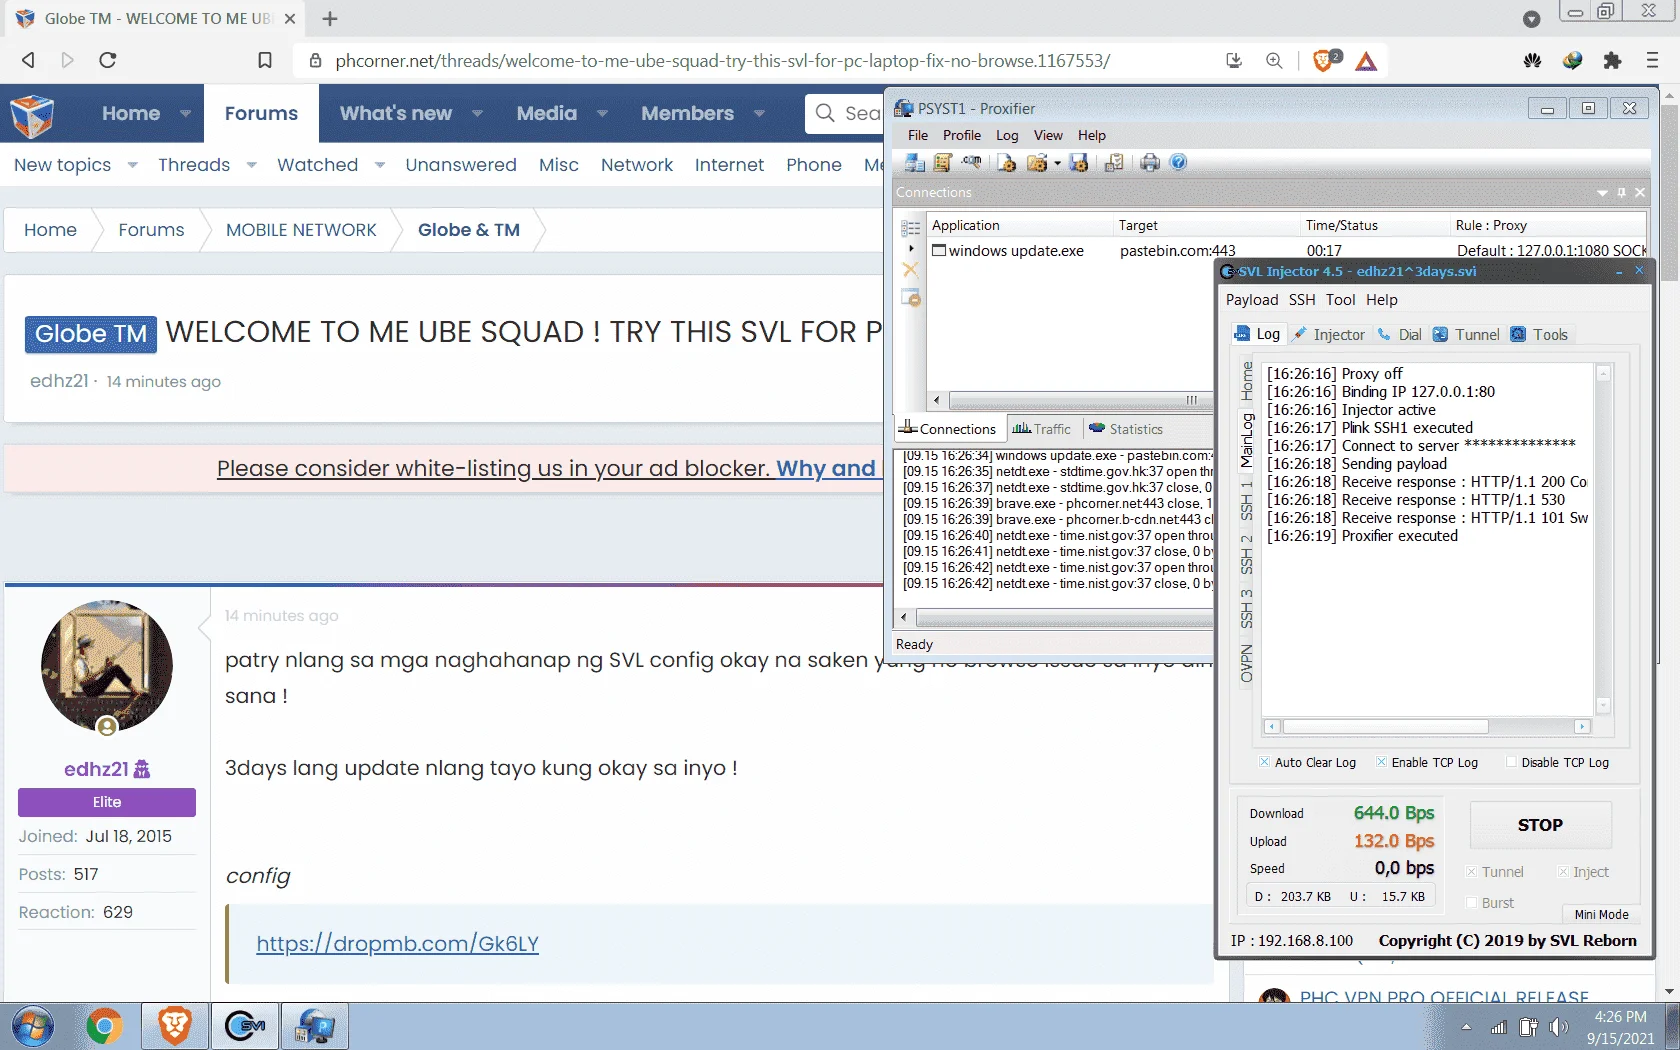This screenshot has width=1680, height=1050.
Task: Open Brave main menu hamburger icon
Action: point(1652,60)
